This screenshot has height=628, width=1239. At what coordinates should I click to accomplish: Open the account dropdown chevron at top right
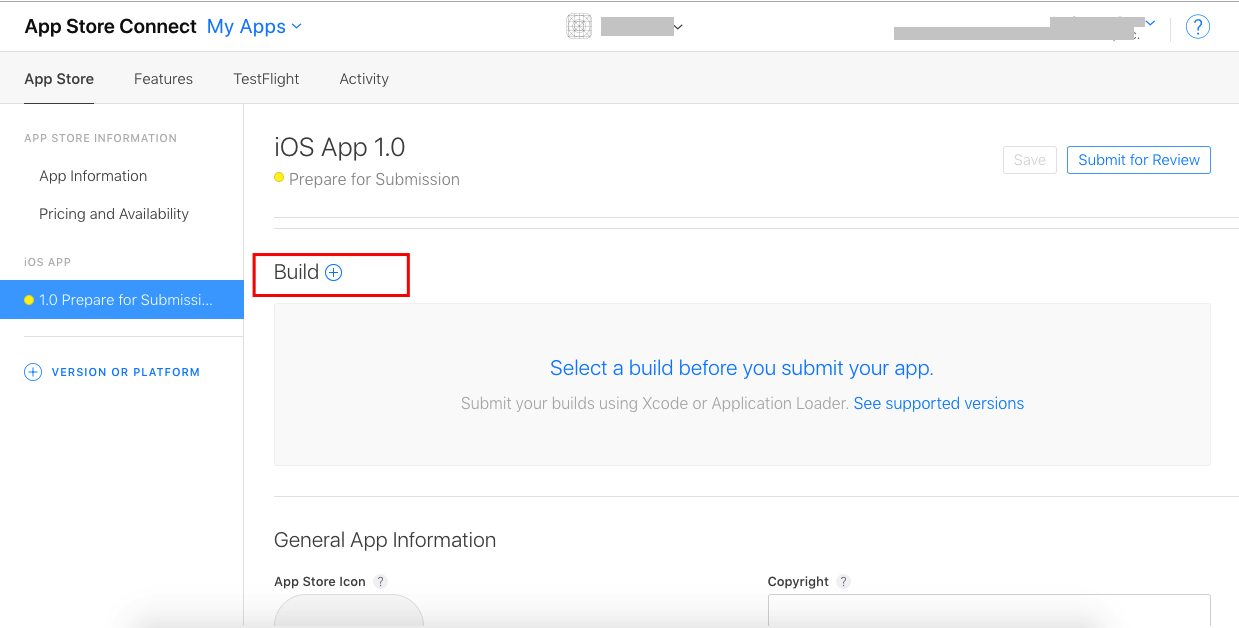coord(1150,22)
